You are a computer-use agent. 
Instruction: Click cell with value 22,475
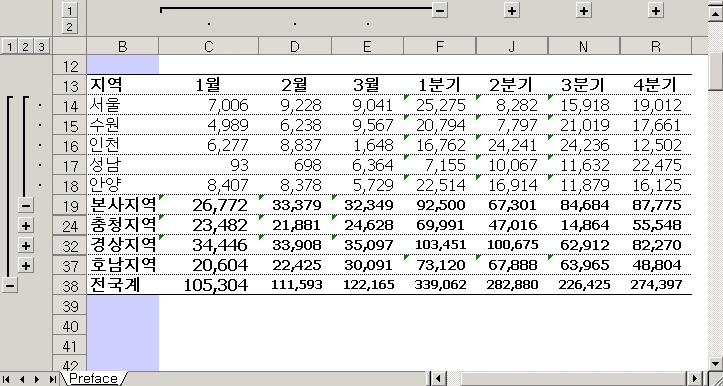pos(656,165)
